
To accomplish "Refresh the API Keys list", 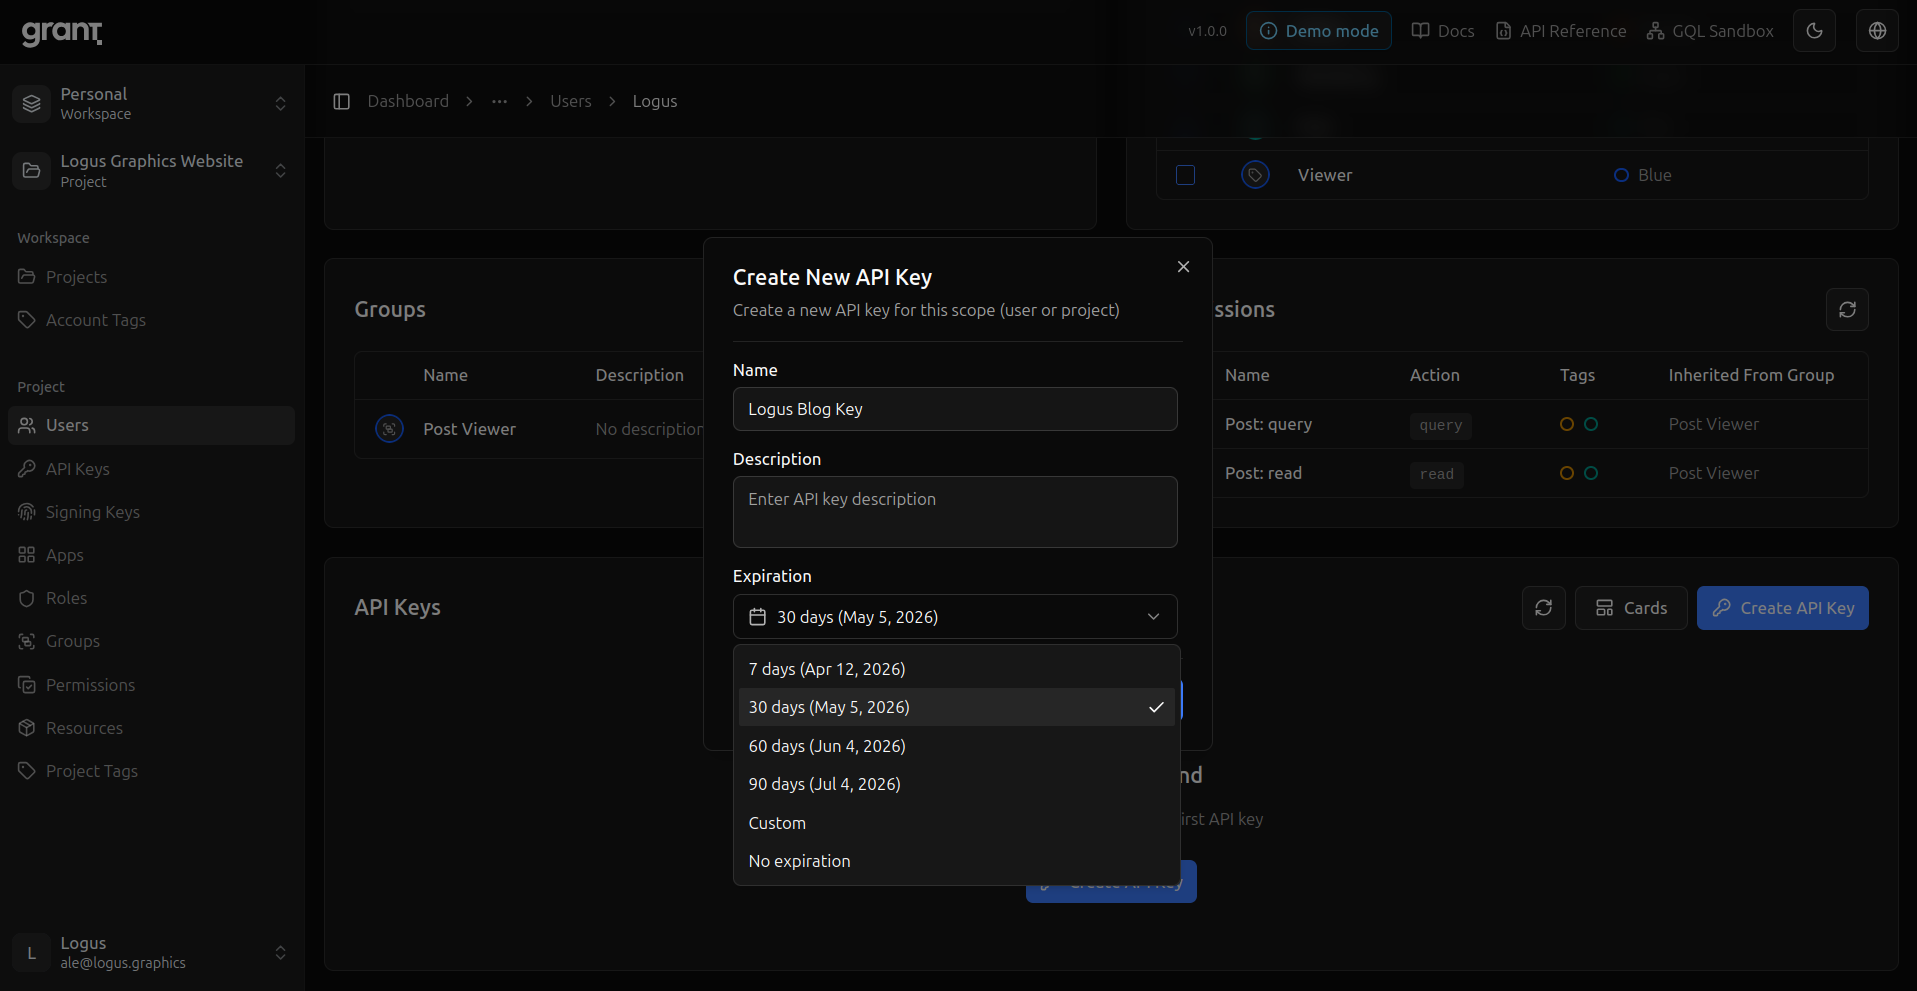I will pos(1543,608).
